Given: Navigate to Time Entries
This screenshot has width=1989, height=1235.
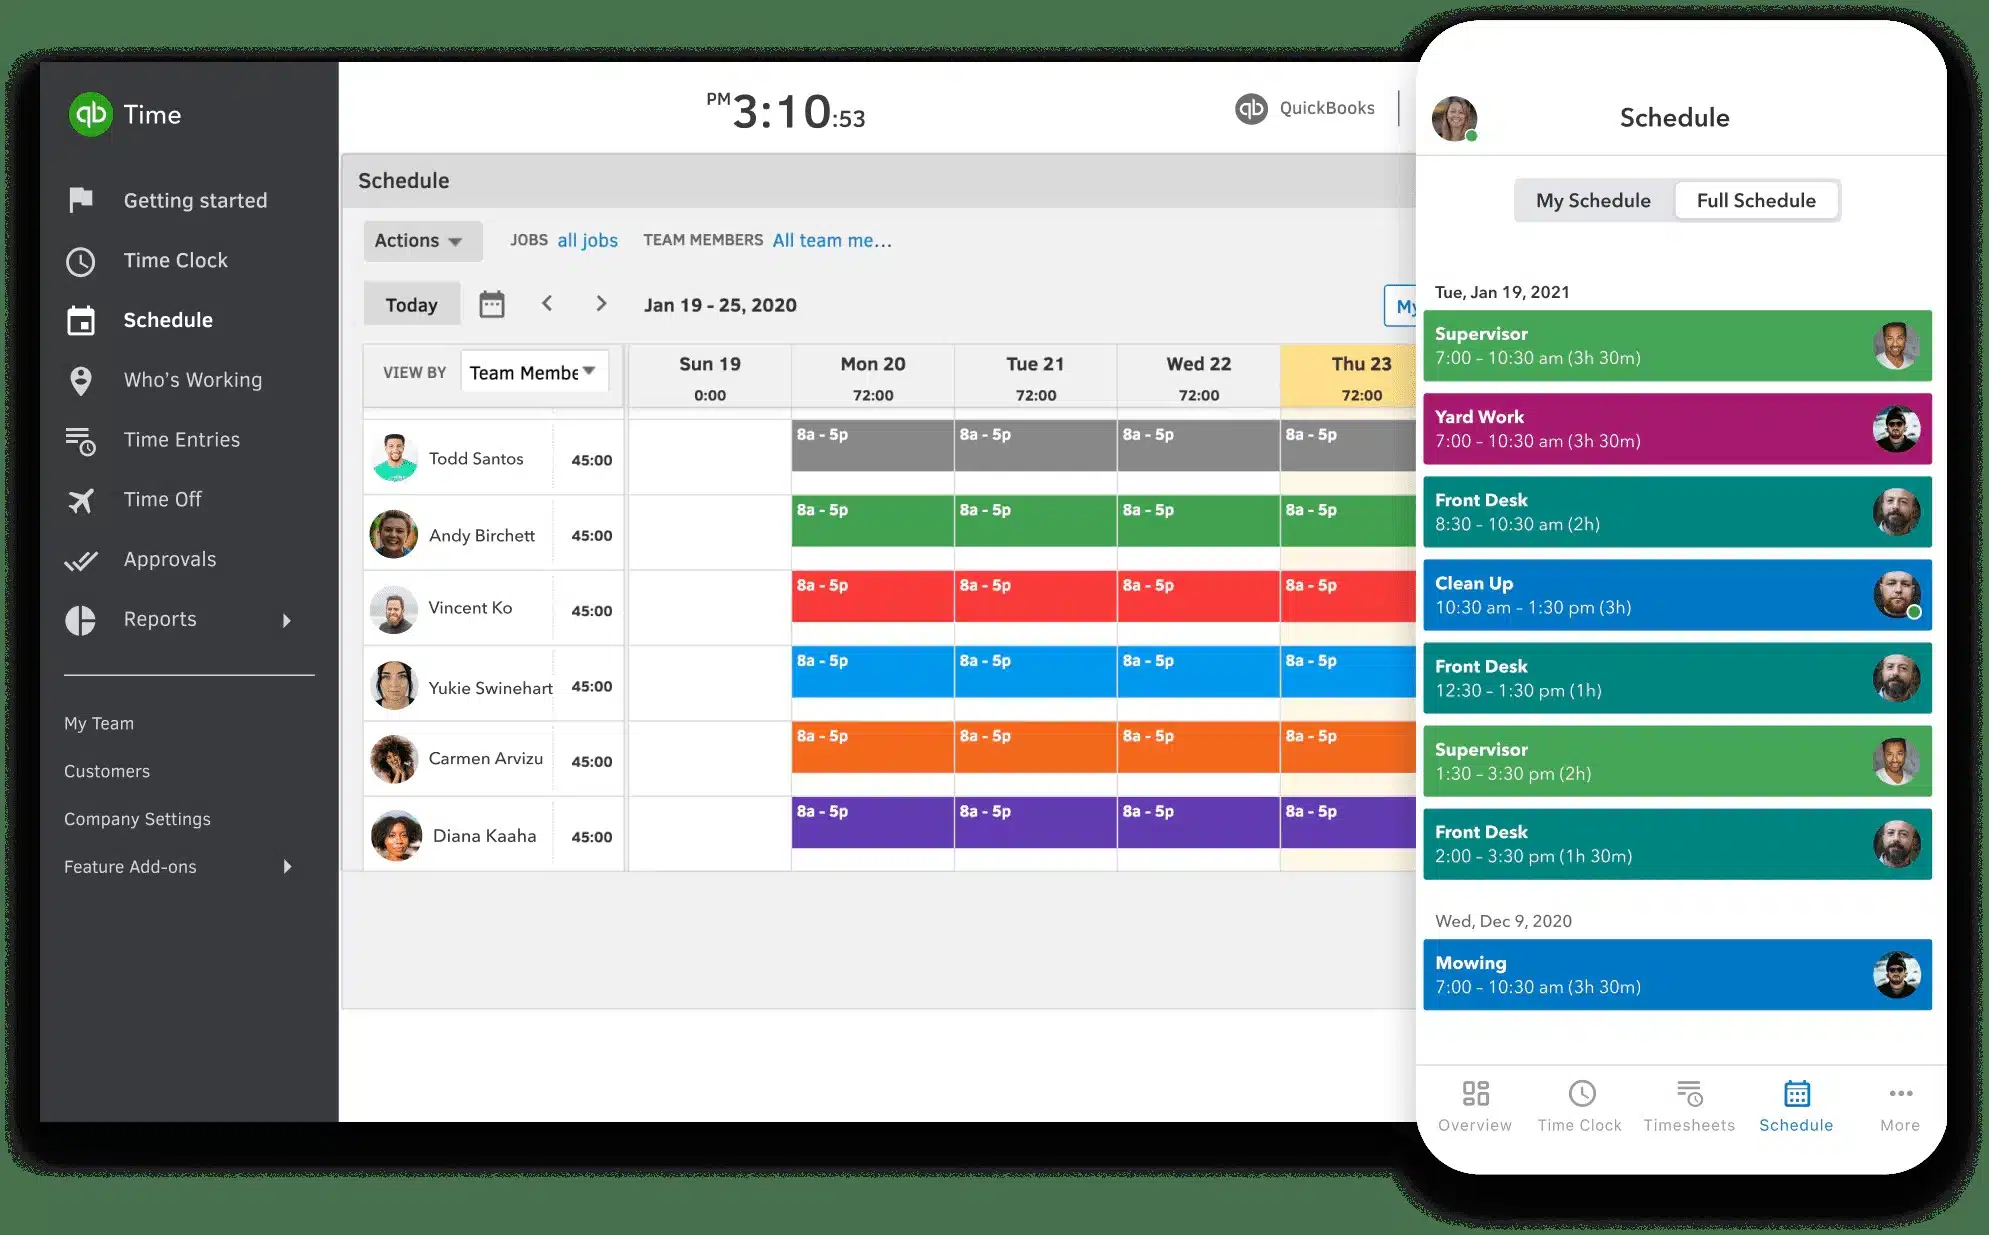Looking at the screenshot, I should pyautogui.click(x=181, y=438).
